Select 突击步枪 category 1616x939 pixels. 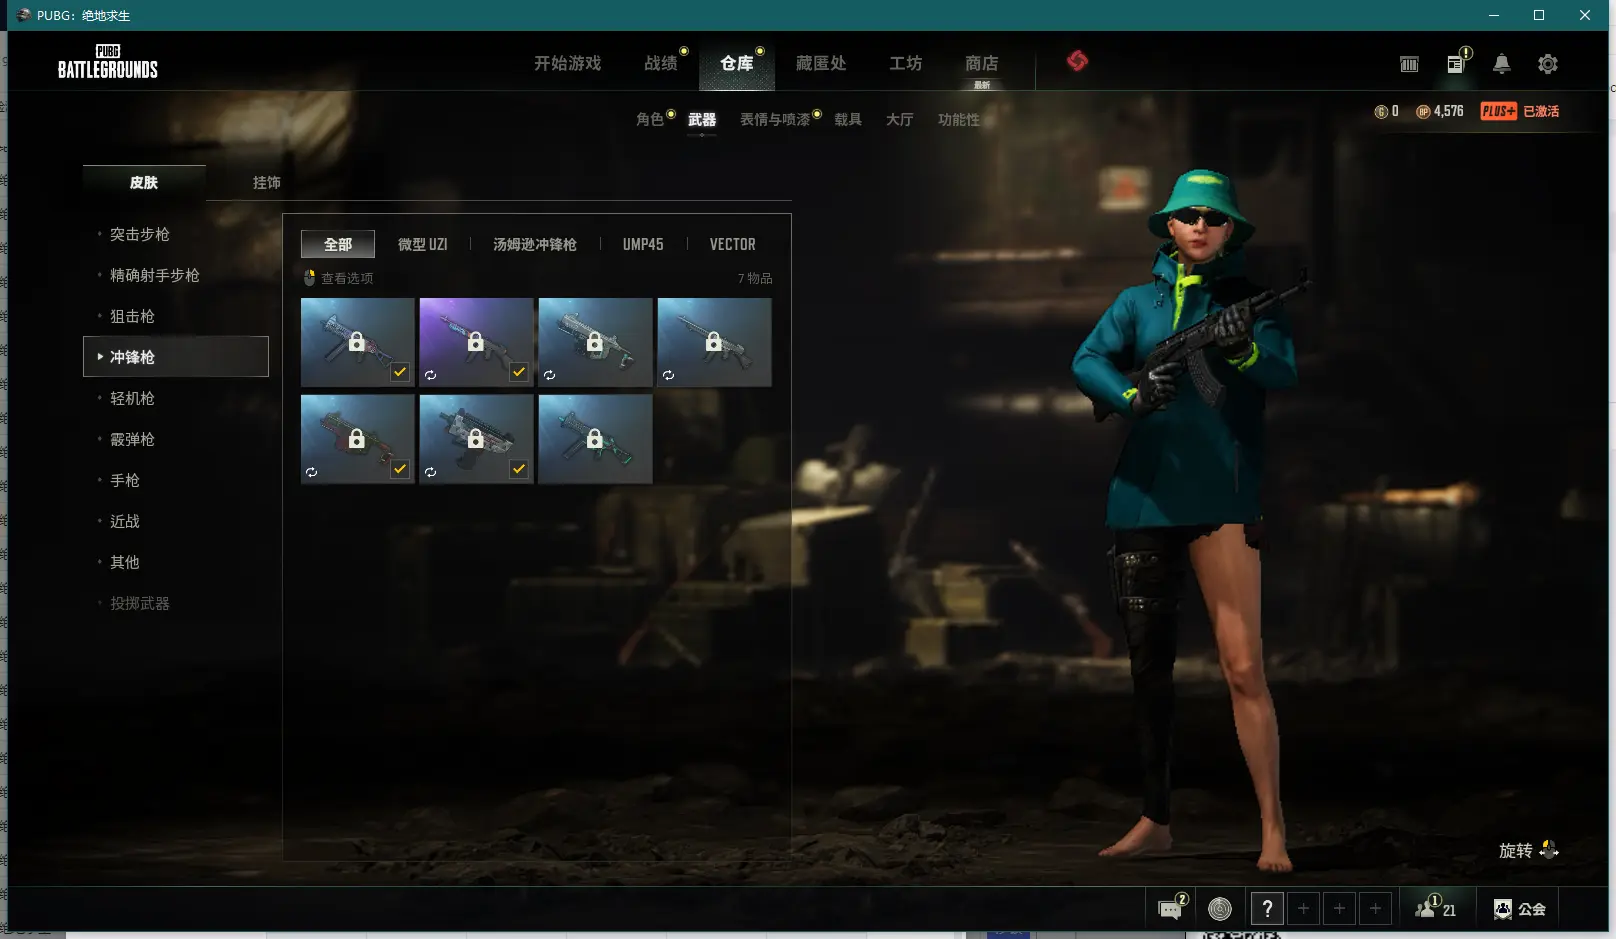(x=139, y=234)
